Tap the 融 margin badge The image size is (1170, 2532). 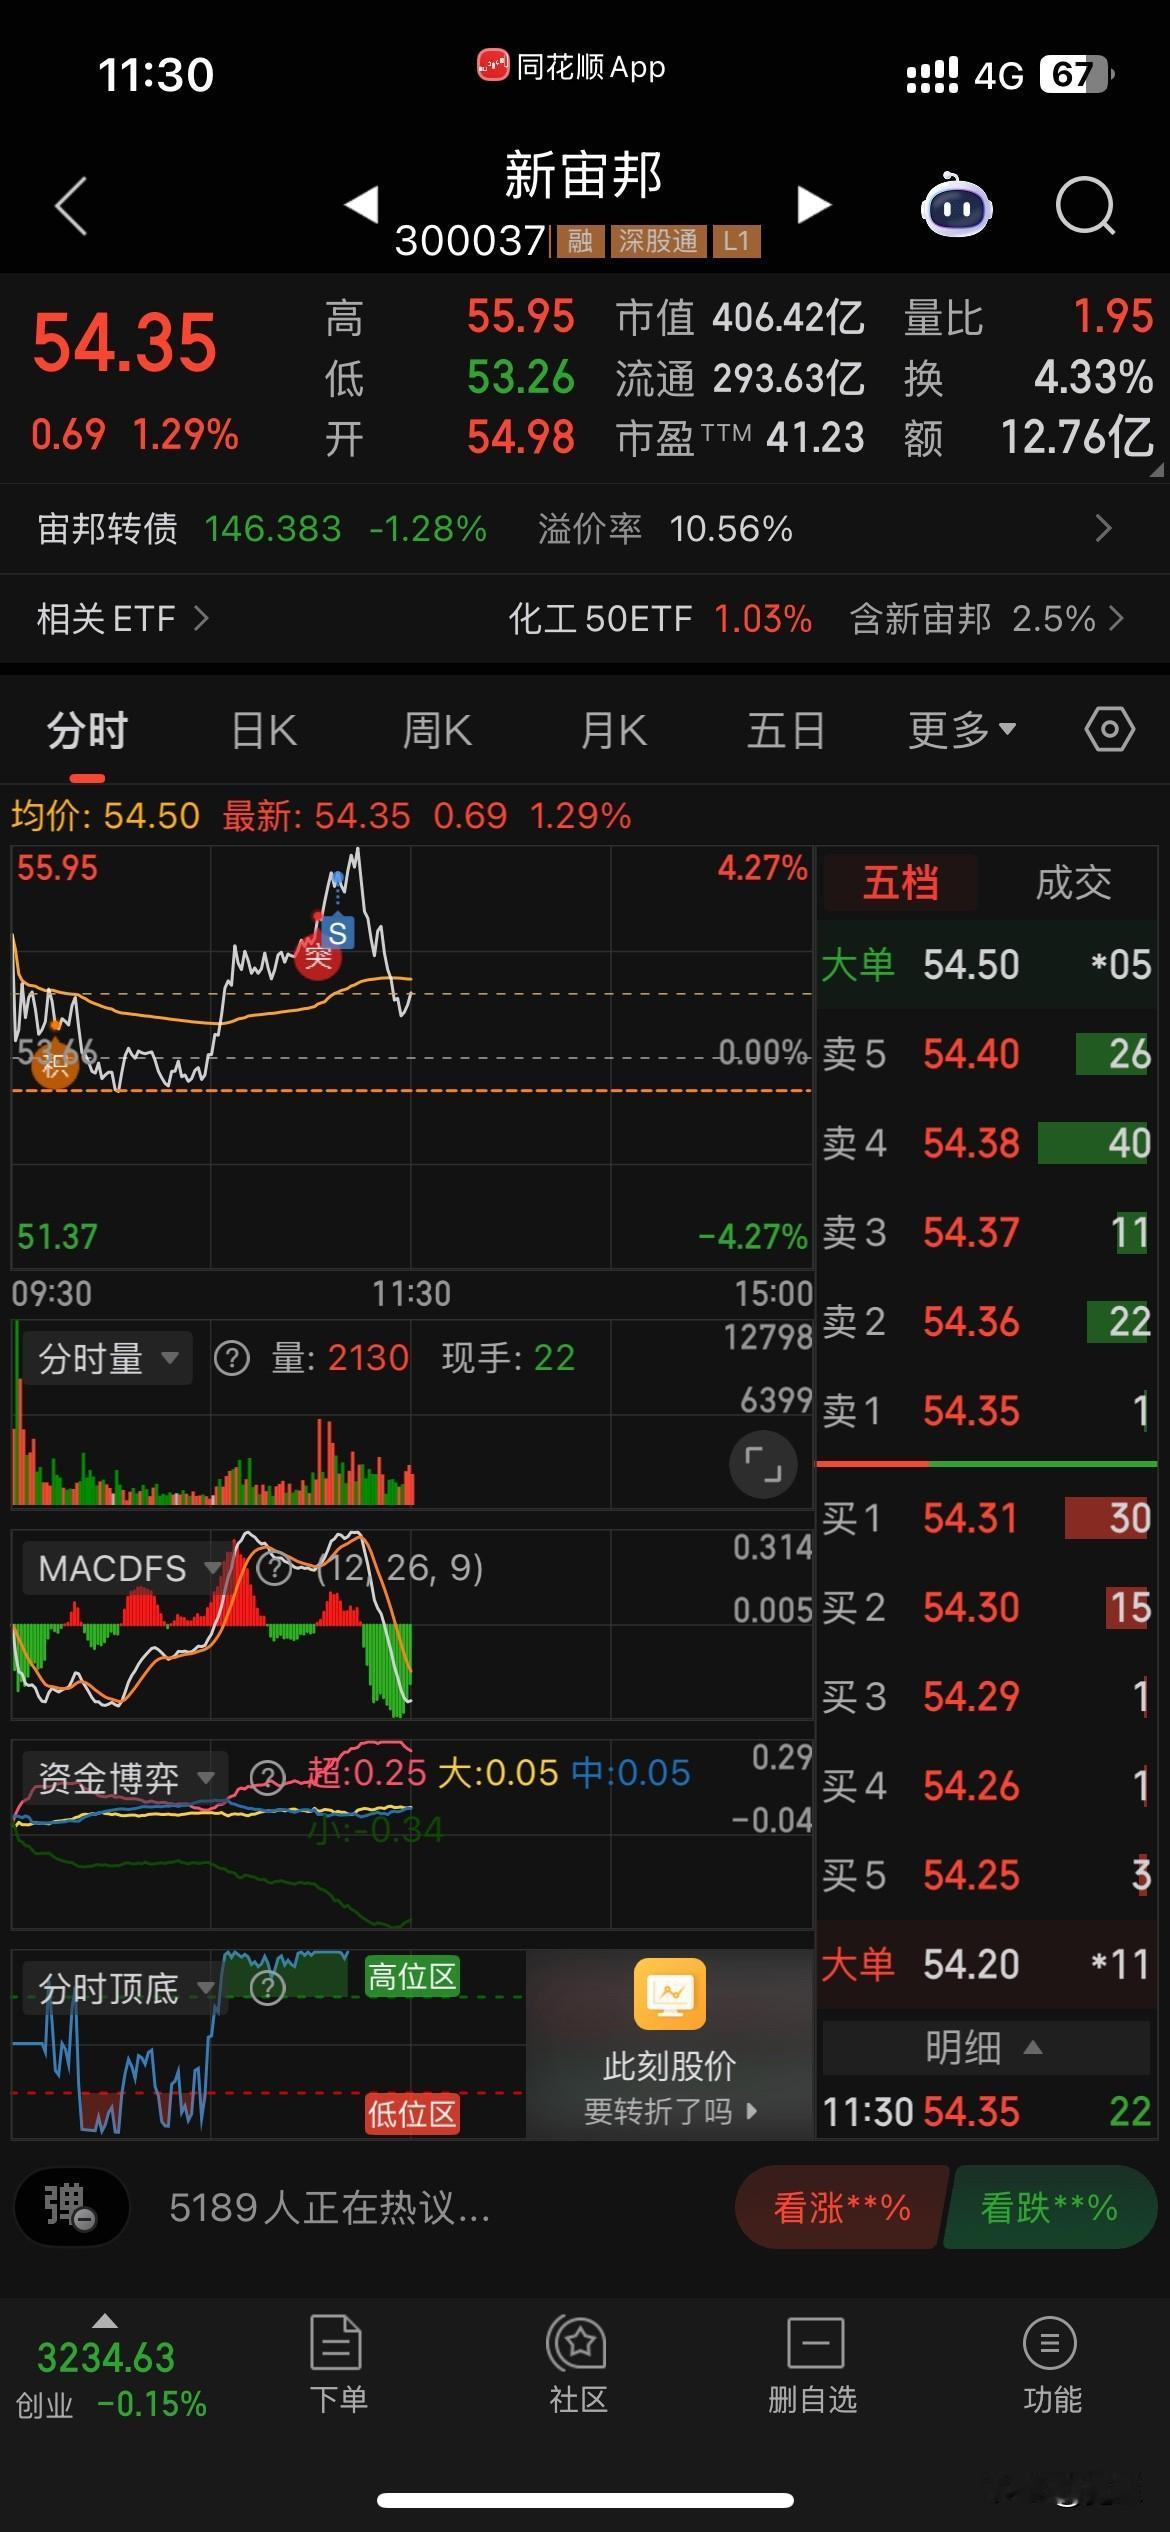click(580, 241)
